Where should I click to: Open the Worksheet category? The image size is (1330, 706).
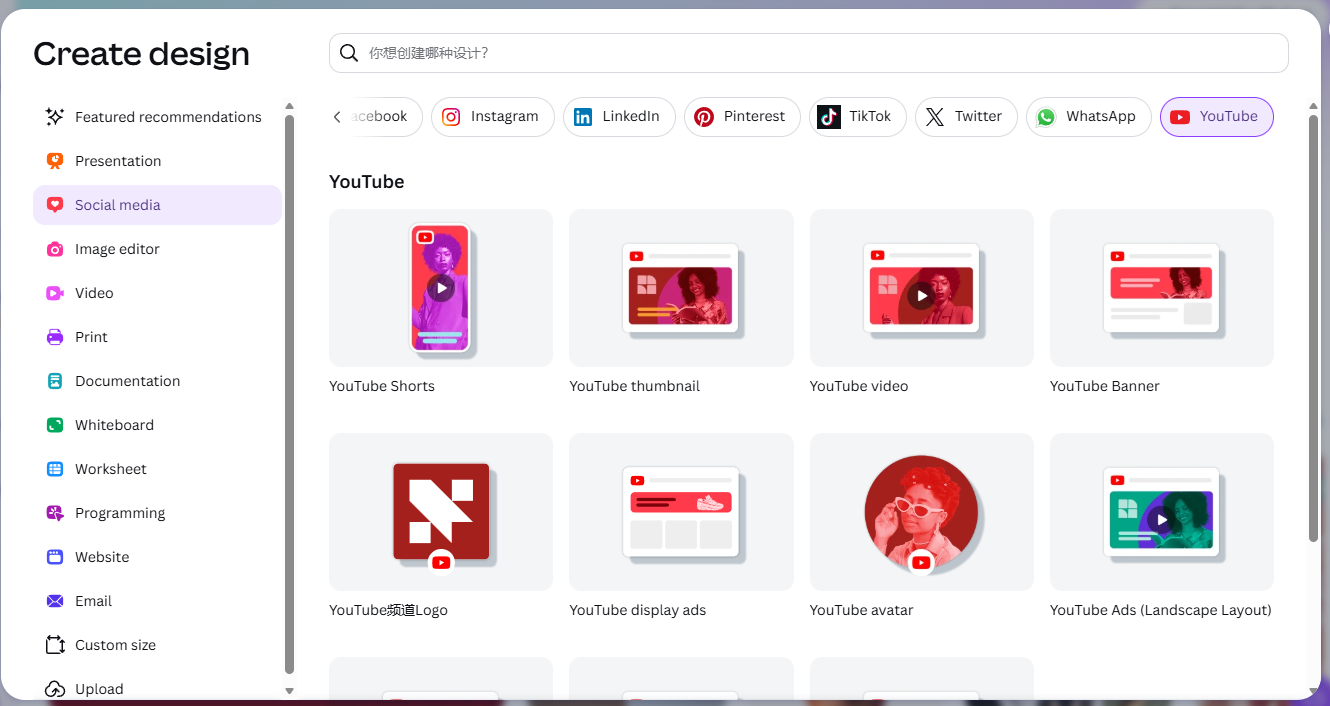click(157, 469)
